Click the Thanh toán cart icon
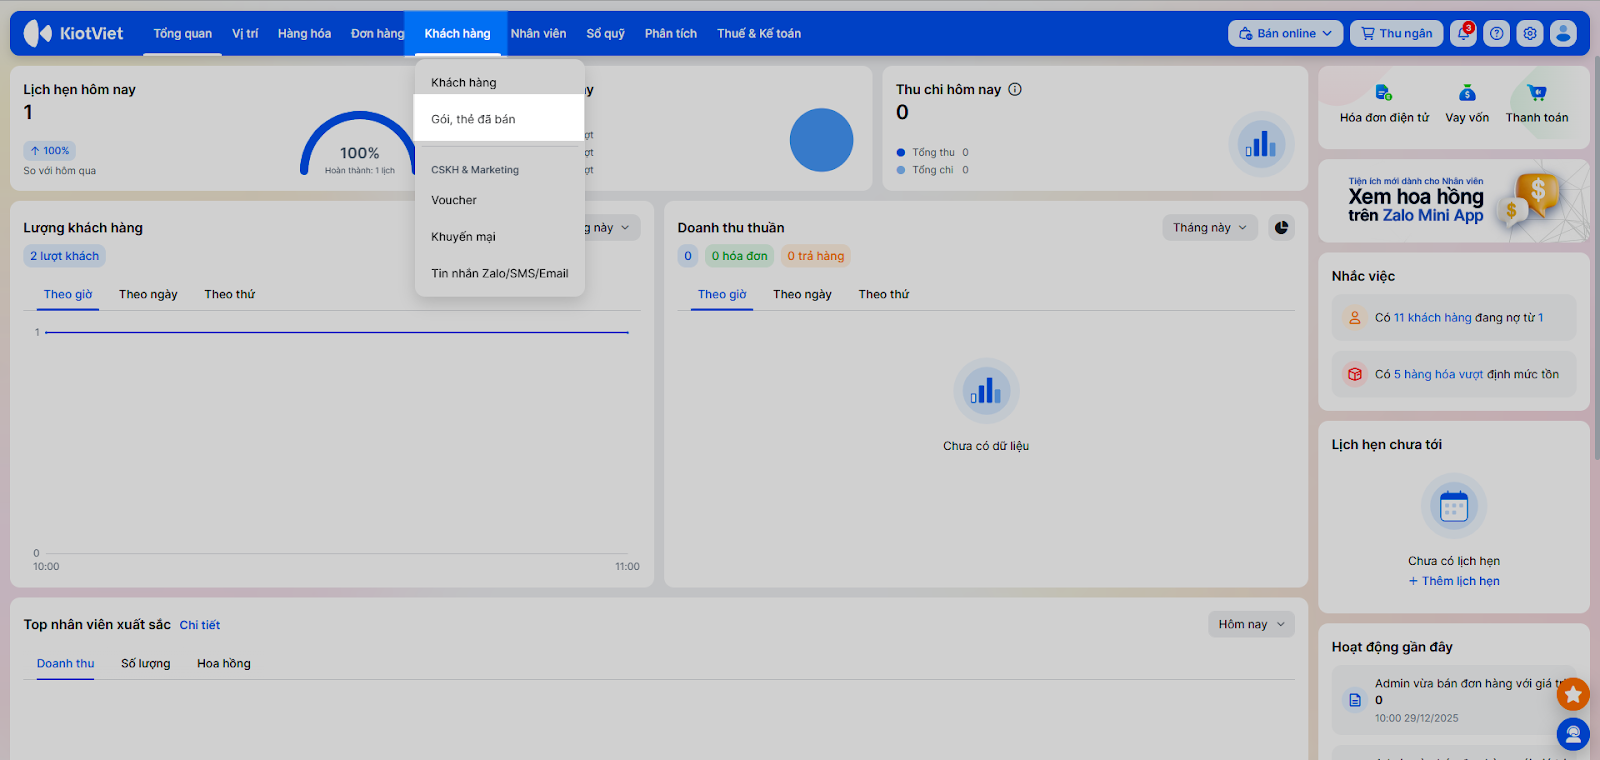This screenshot has height=760, width=1600. pos(1537,93)
